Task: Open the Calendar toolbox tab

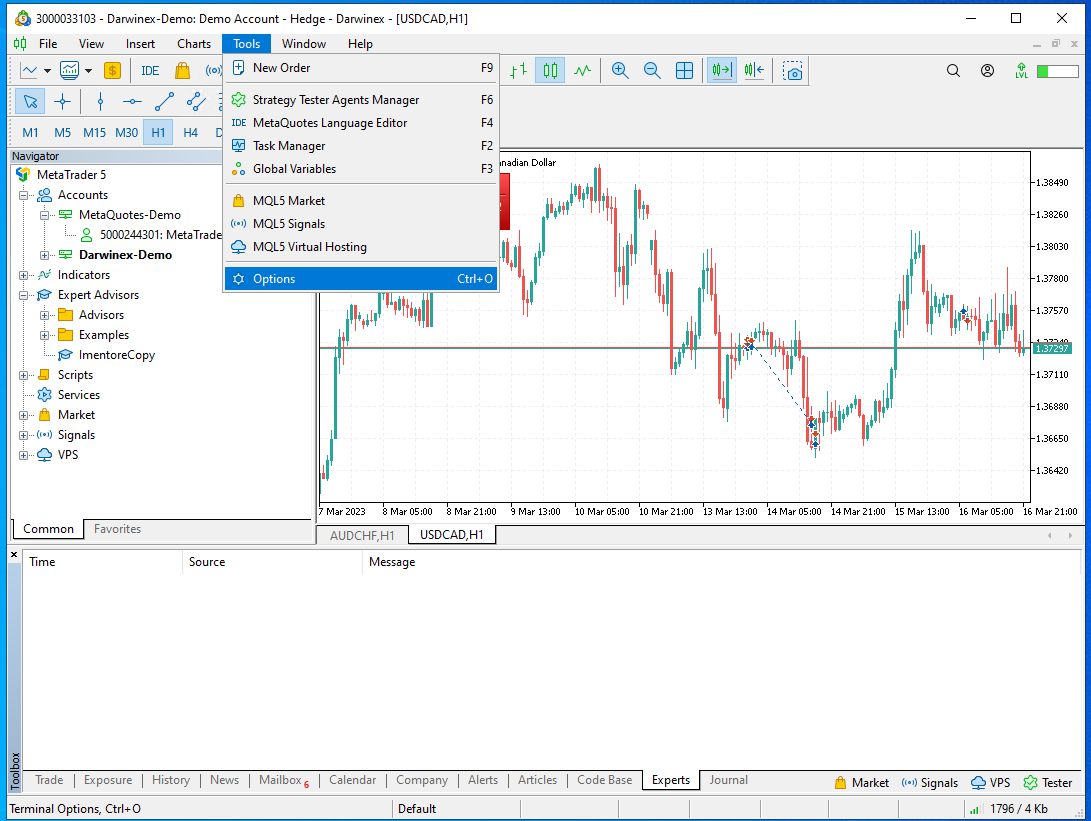Action: (352, 780)
